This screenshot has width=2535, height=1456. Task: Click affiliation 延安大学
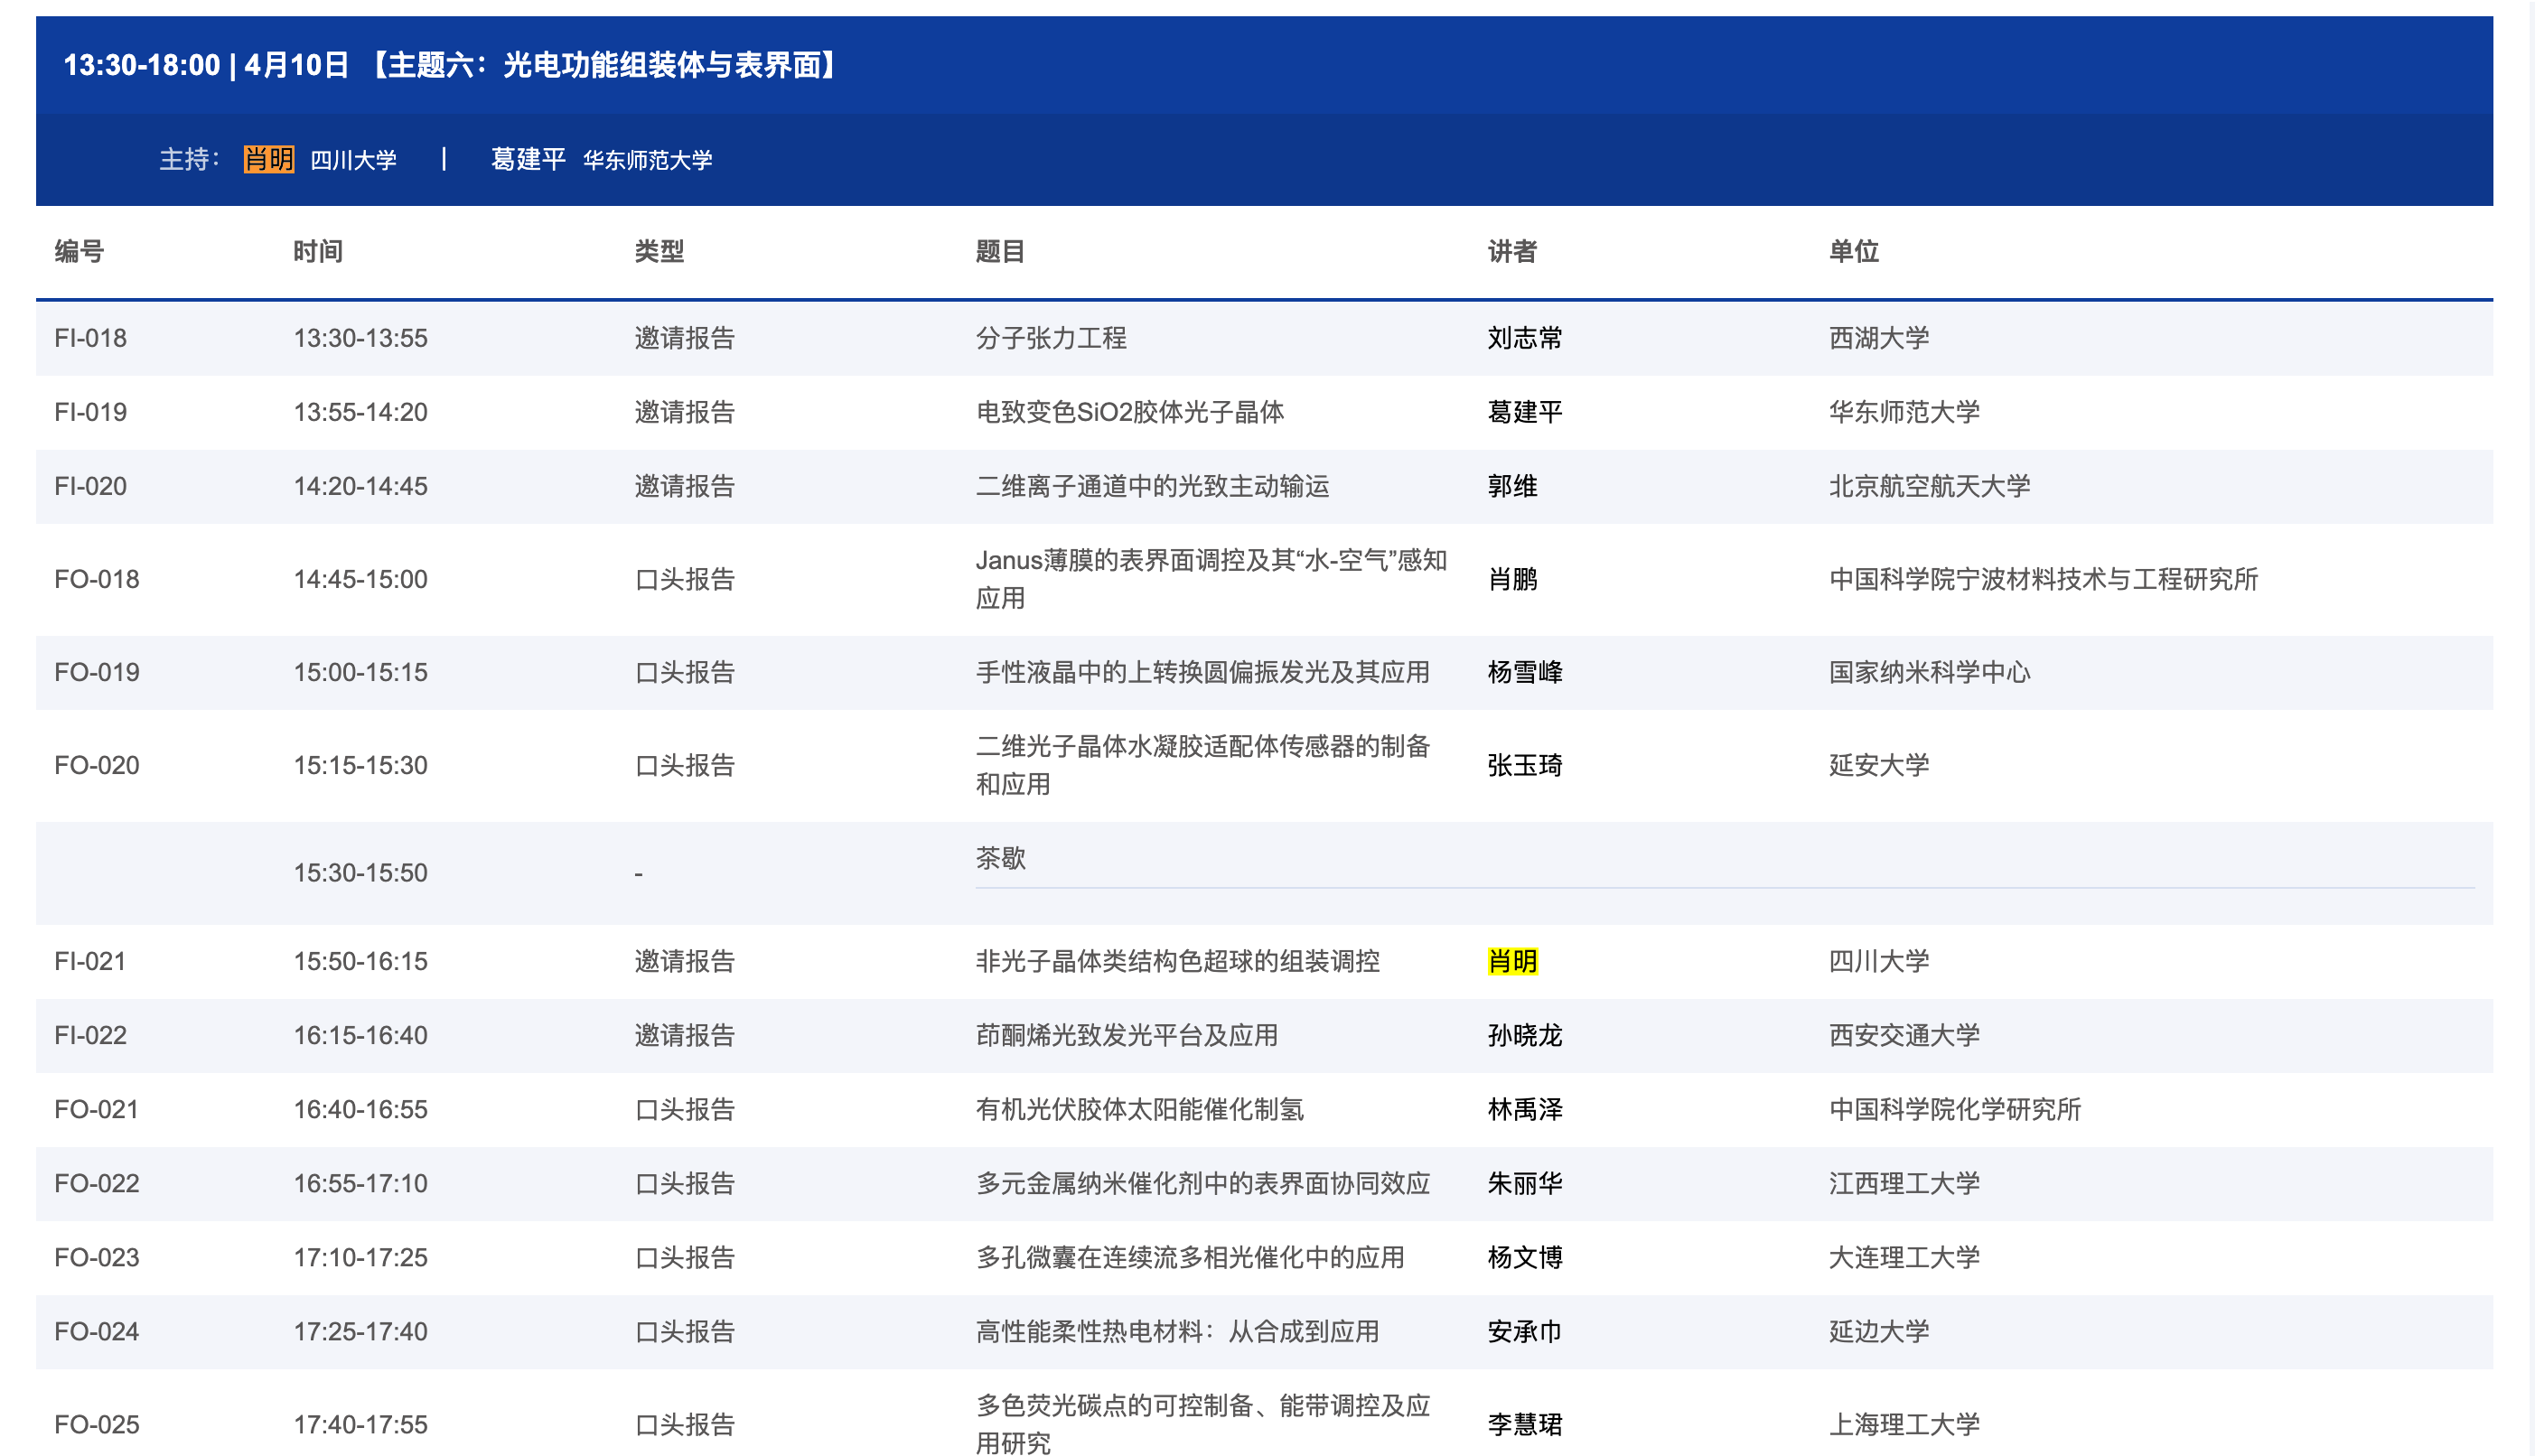coord(1879,765)
